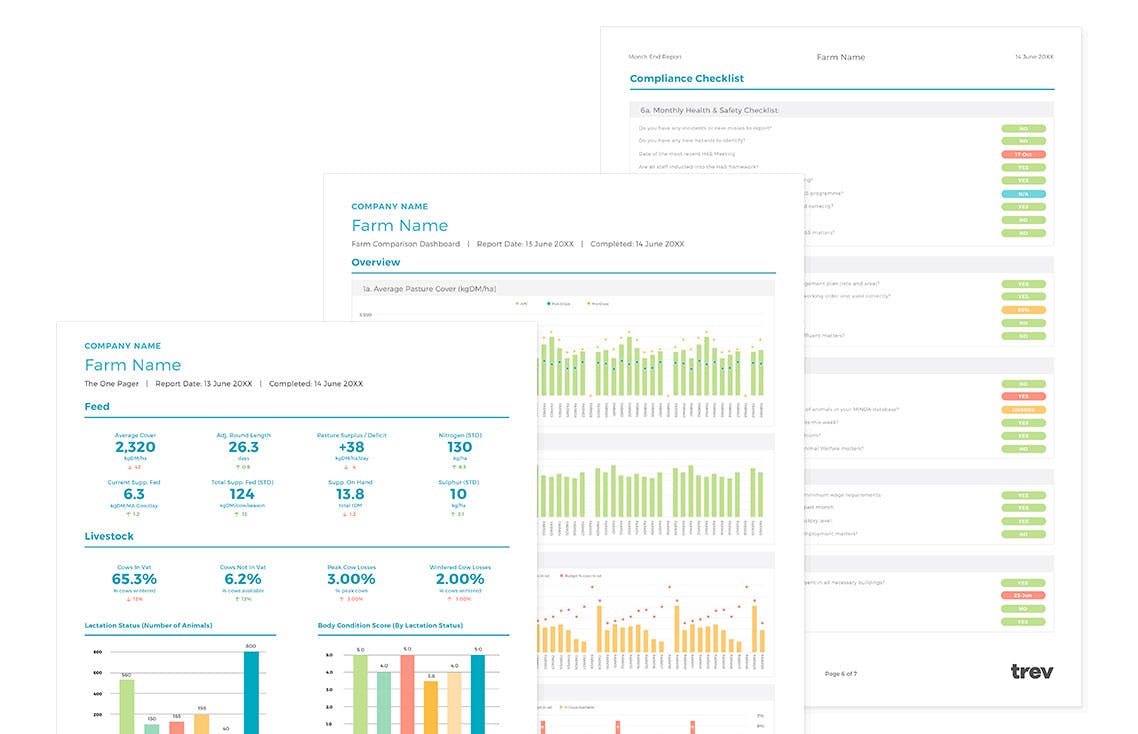Screen dimensions: 1138x734
Task: Click the Wintered Cow Losses value 2.00%
Action: (460, 579)
